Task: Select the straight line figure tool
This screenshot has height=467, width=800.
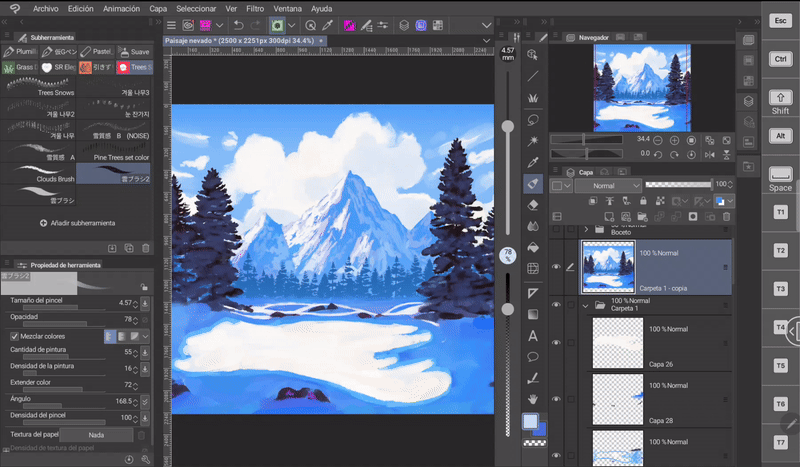Action: coord(533,77)
